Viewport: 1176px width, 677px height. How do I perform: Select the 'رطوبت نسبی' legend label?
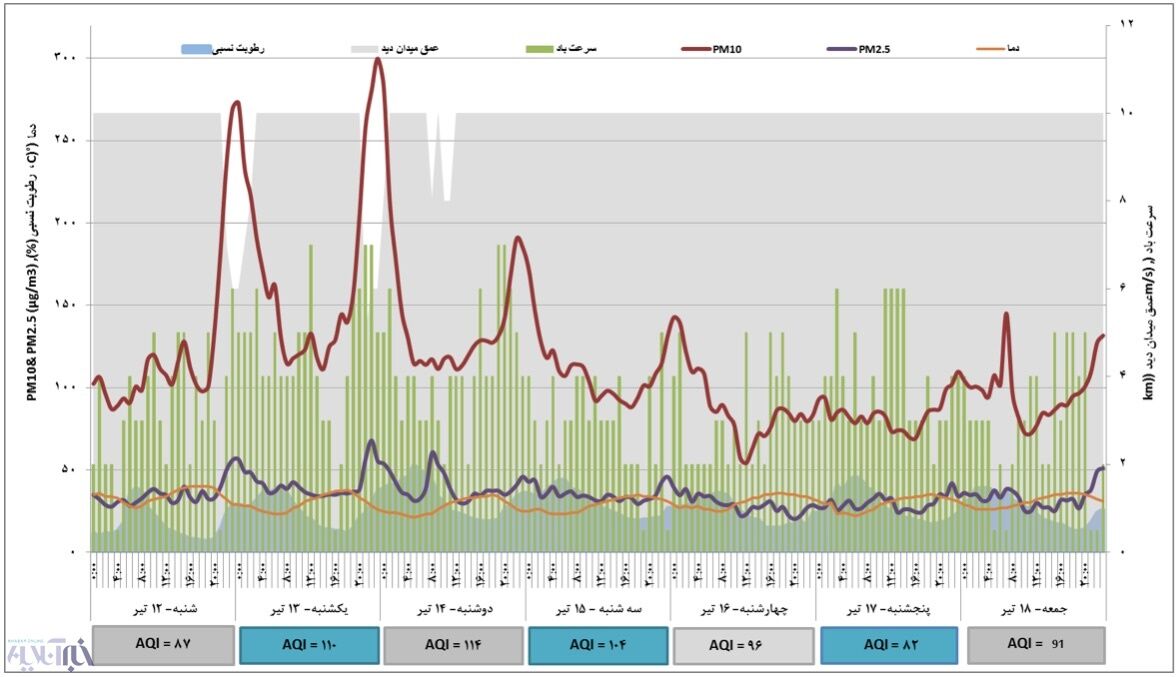238,49
